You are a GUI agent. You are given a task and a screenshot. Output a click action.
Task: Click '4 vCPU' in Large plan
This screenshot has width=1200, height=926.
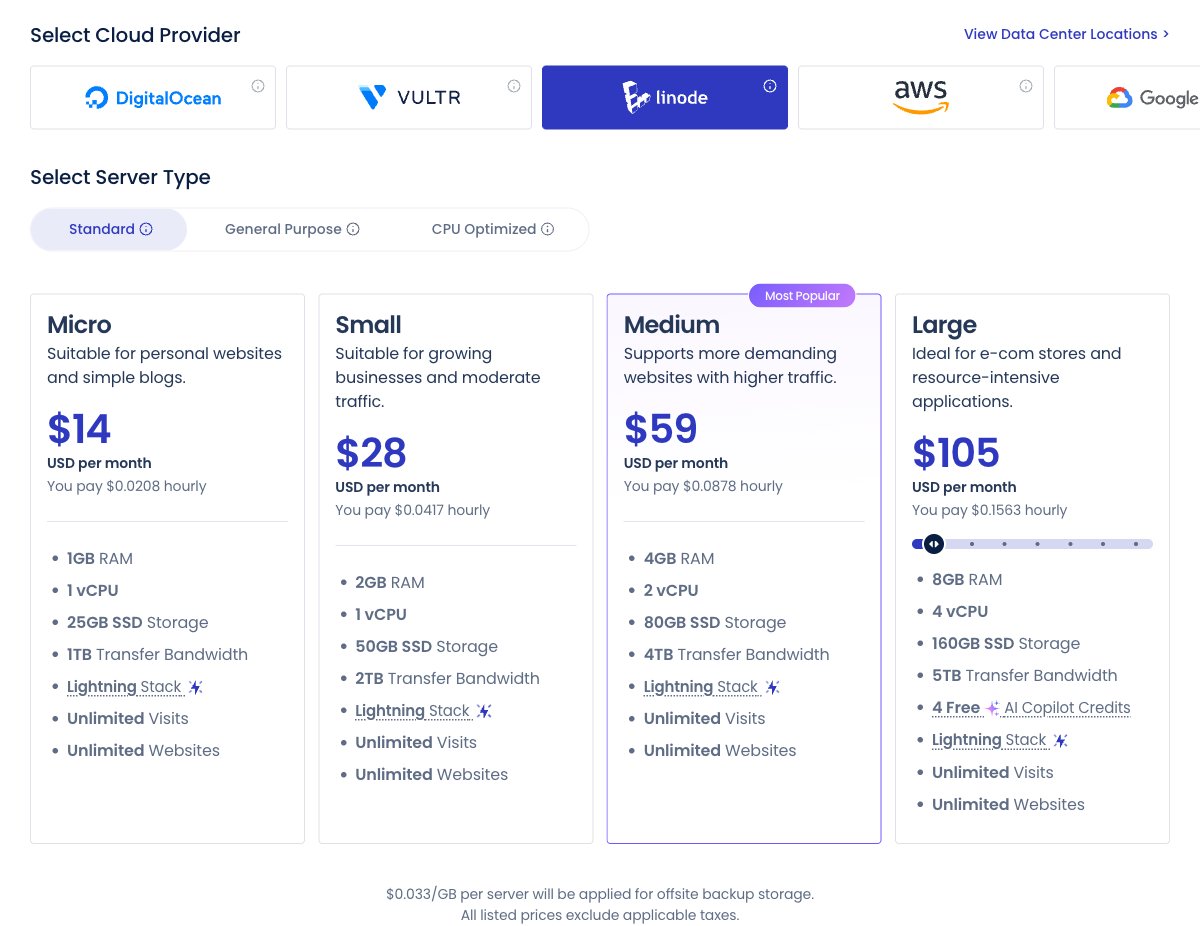[960, 611]
